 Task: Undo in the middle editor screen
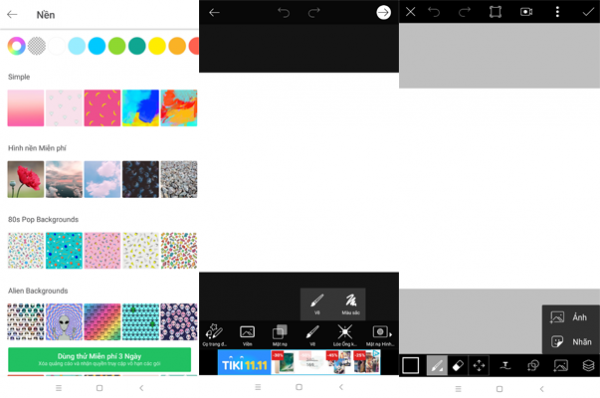tap(284, 13)
